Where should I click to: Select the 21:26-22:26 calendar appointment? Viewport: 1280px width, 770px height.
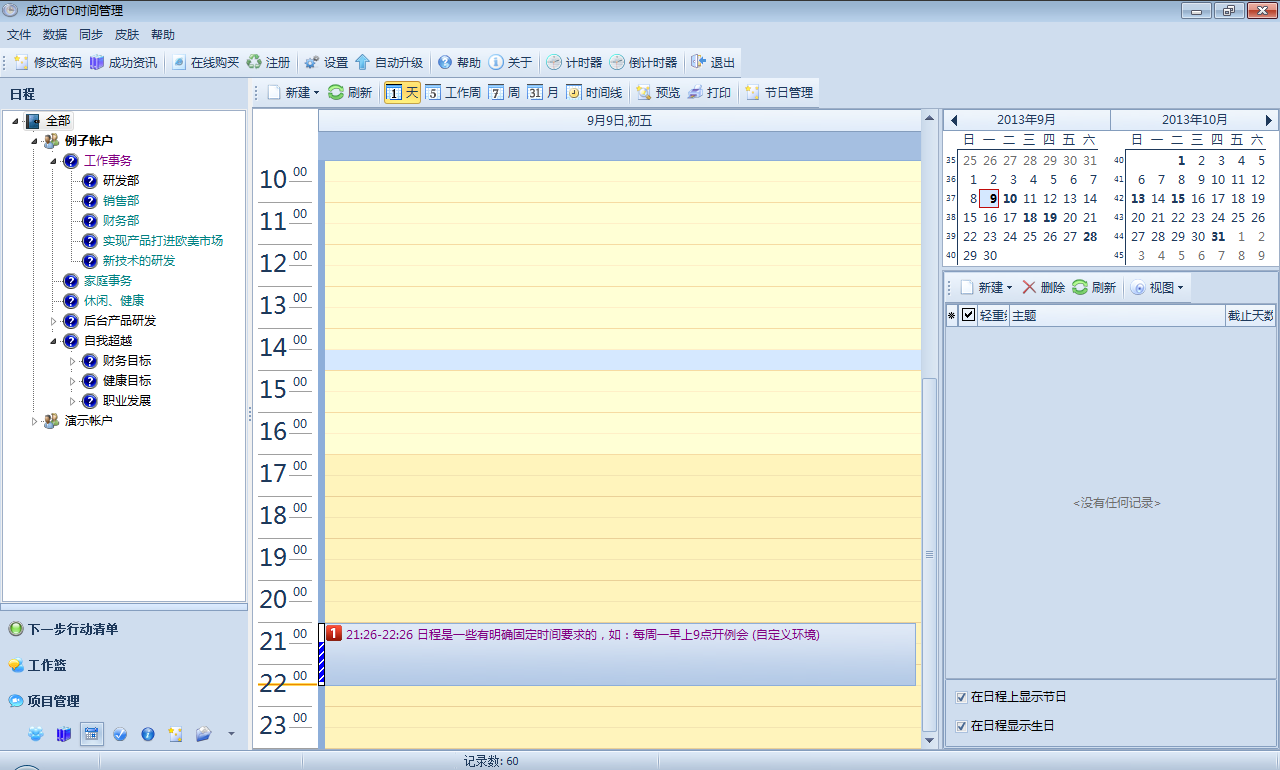pyautogui.click(x=620, y=654)
